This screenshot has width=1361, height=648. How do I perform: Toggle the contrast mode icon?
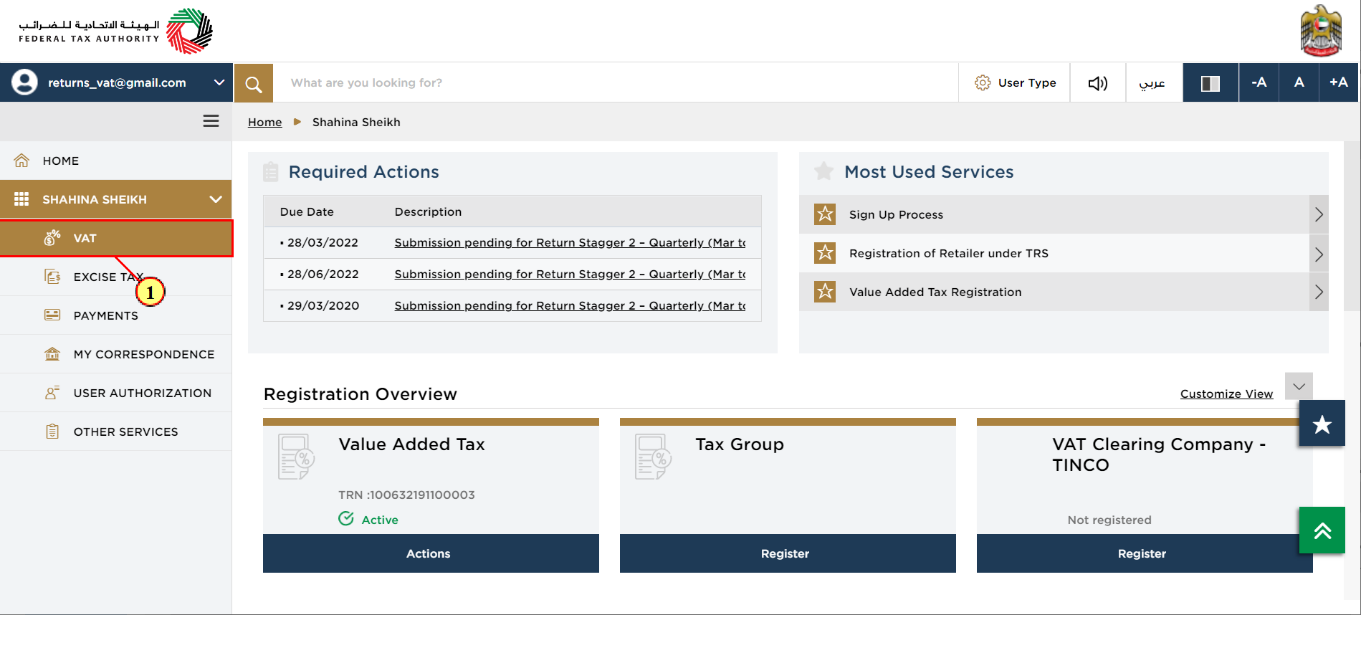[1210, 83]
